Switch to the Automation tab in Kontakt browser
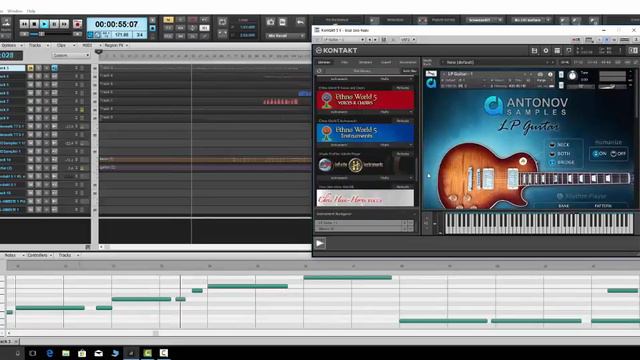Image resolution: width=640 pixels, height=360 pixels. click(x=408, y=62)
